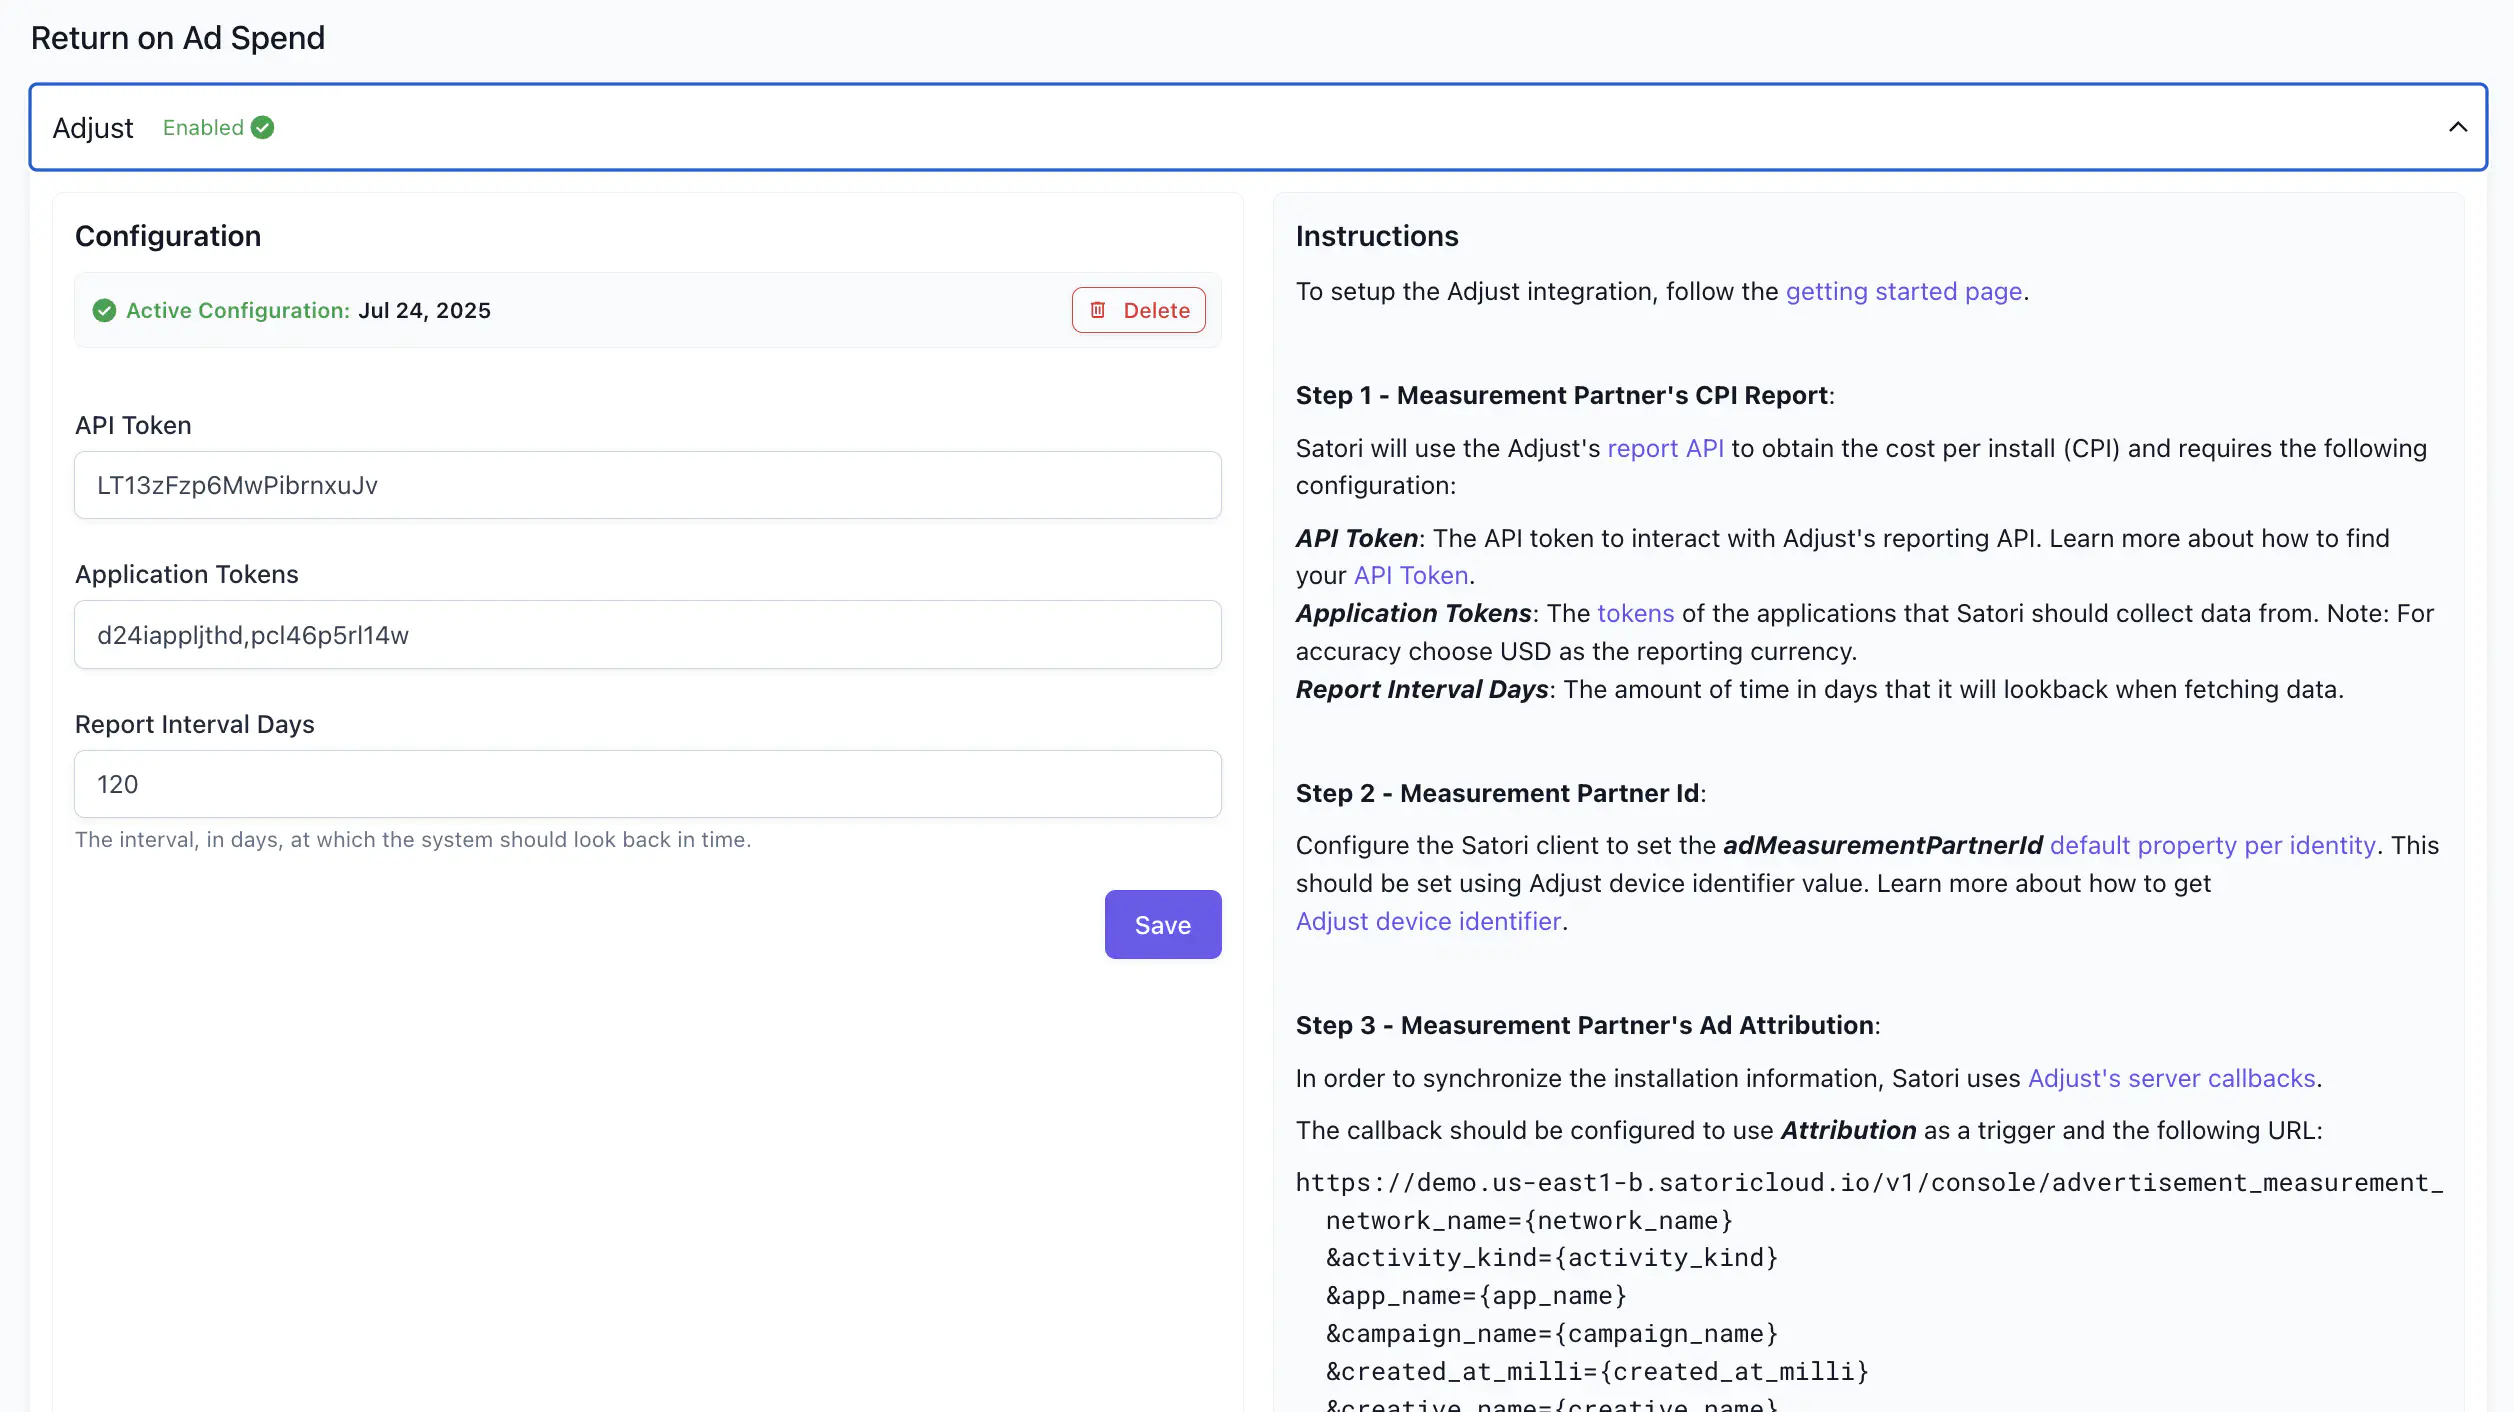
Task: Select the Application Tokens input field
Action: [x=648, y=634]
